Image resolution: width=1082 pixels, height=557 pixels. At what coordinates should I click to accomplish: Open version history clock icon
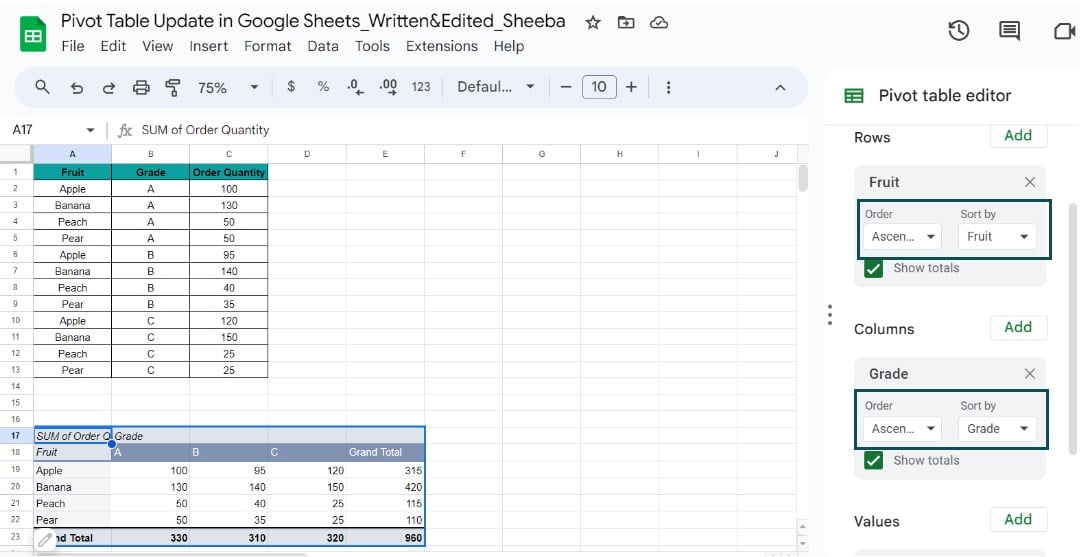[x=958, y=31]
